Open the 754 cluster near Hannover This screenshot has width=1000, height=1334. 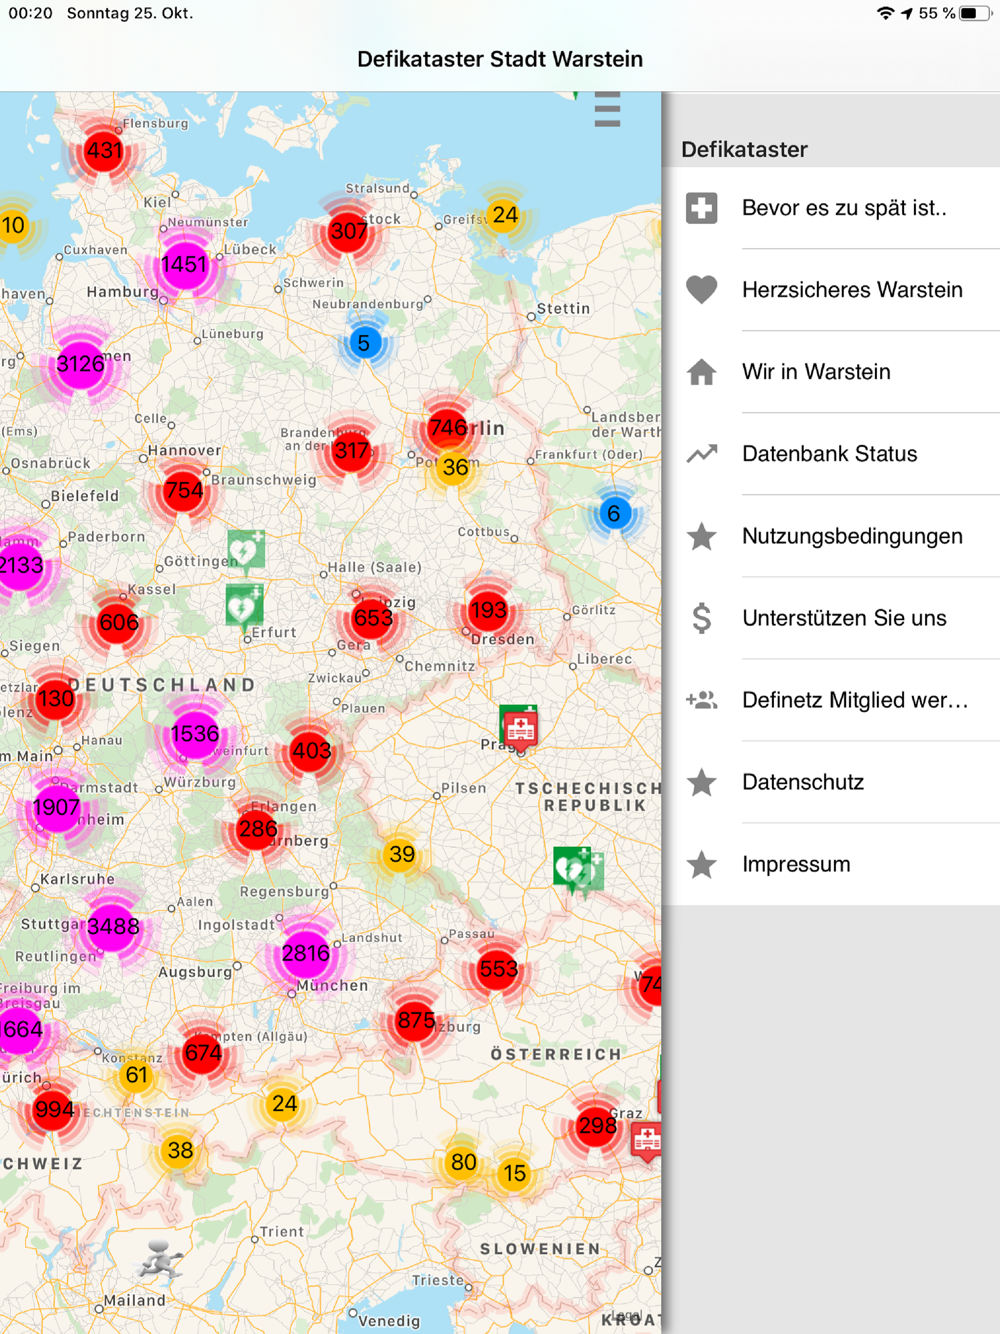point(183,491)
